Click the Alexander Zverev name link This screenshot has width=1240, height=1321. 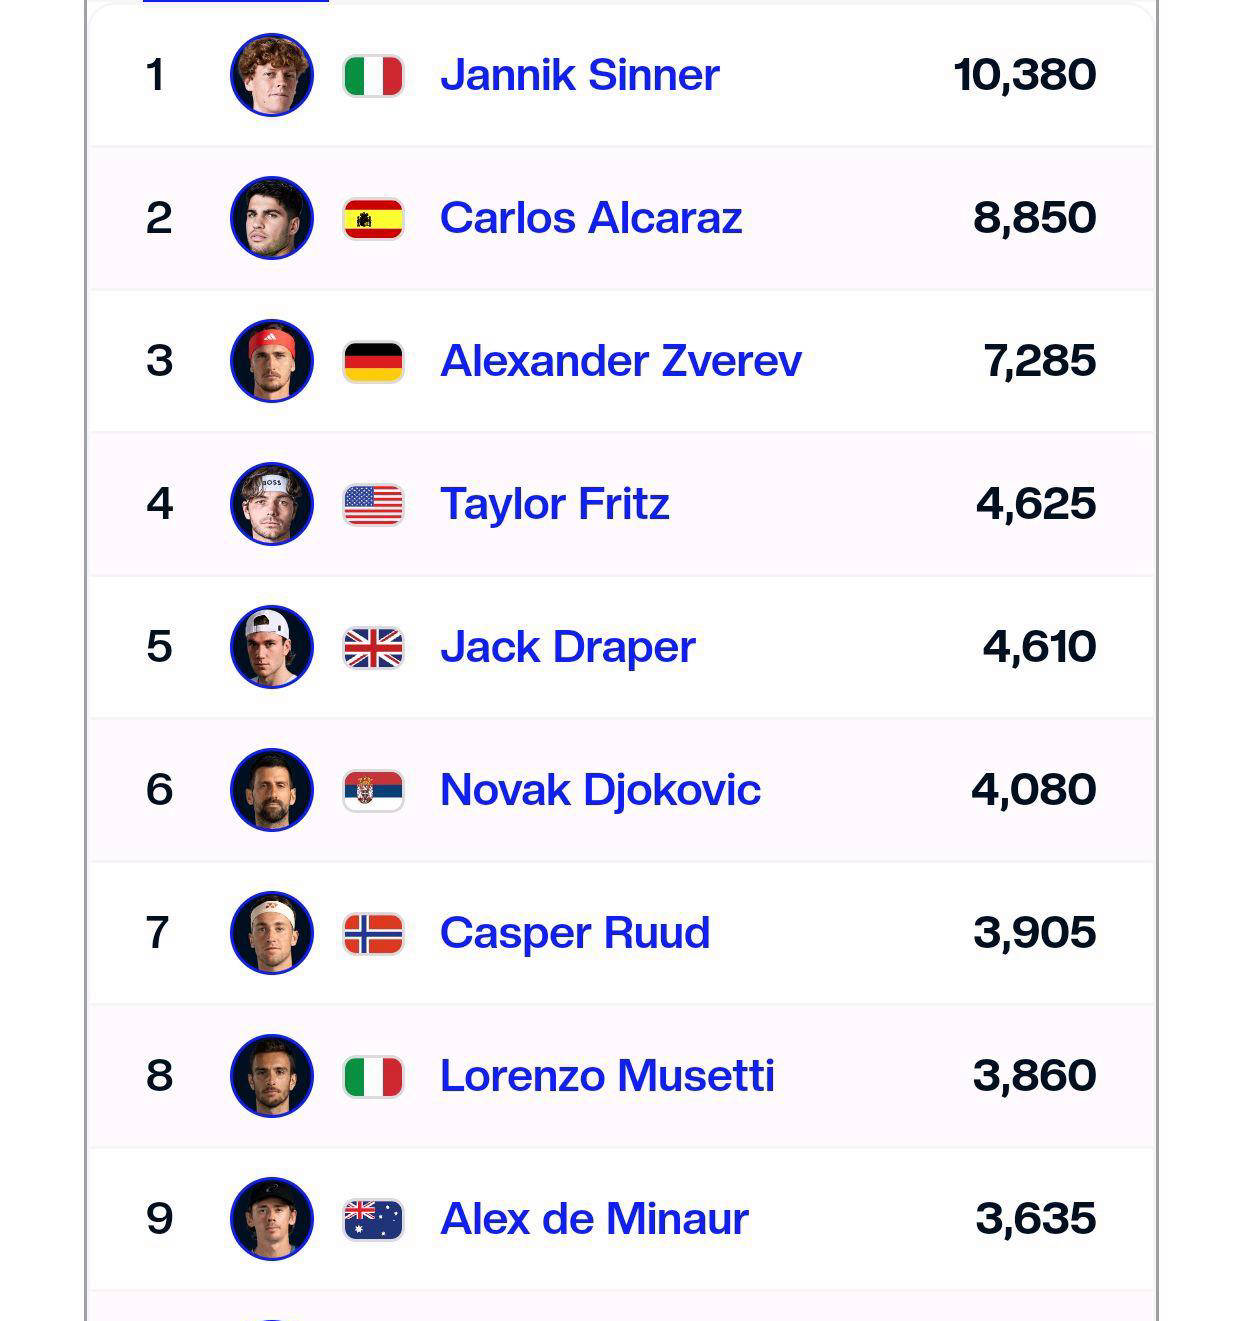(620, 361)
